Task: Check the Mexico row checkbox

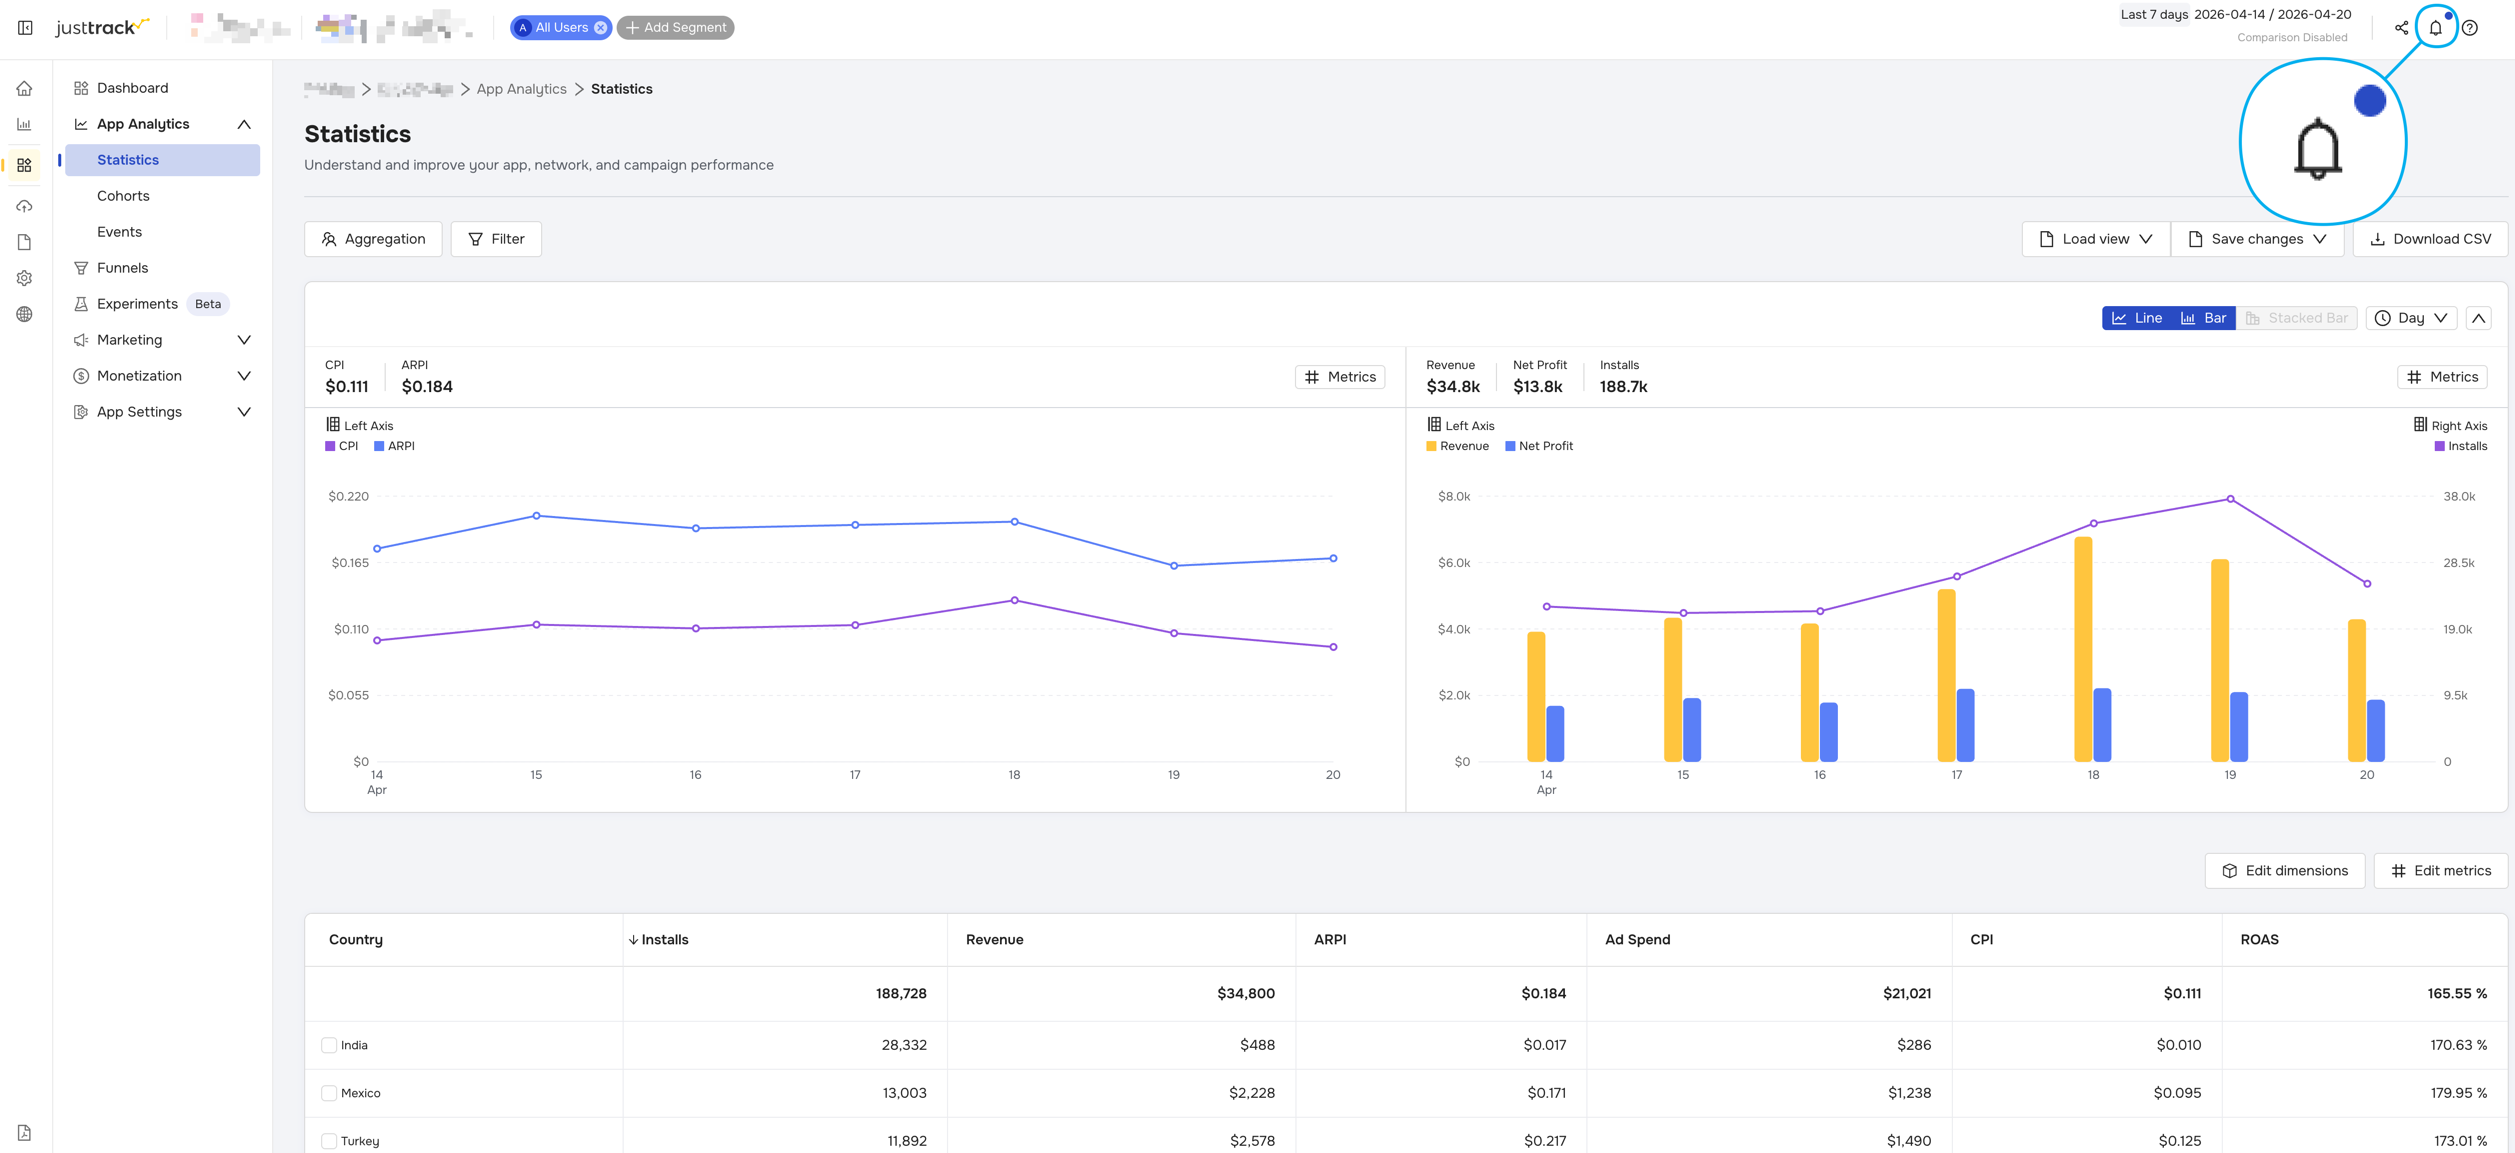Action: click(x=329, y=1093)
